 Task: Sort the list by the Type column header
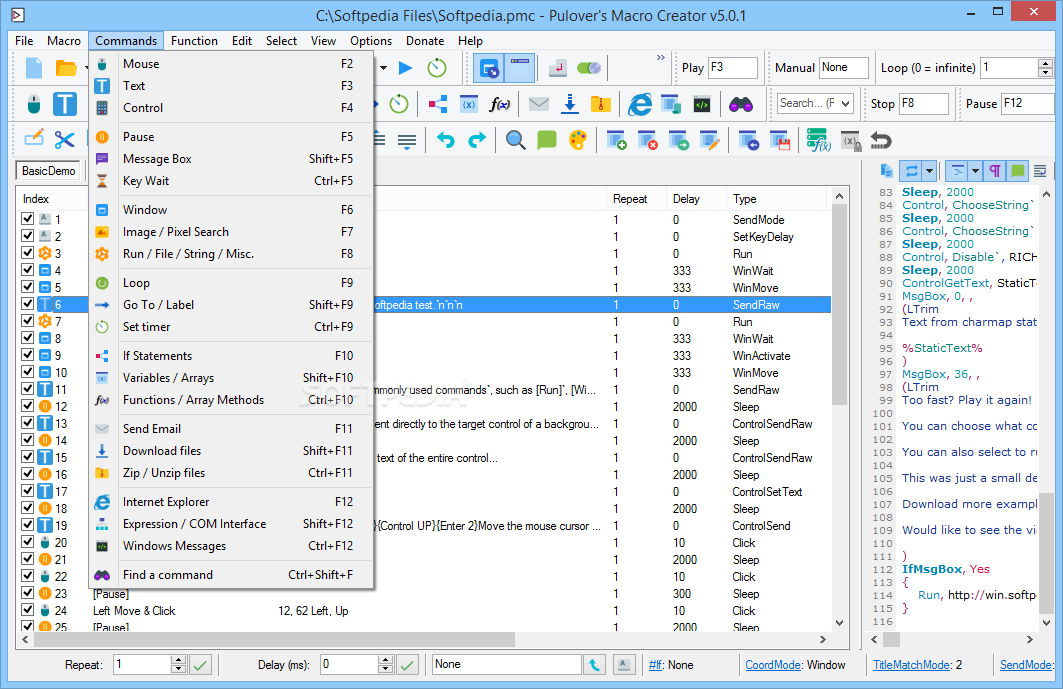tap(778, 199)
